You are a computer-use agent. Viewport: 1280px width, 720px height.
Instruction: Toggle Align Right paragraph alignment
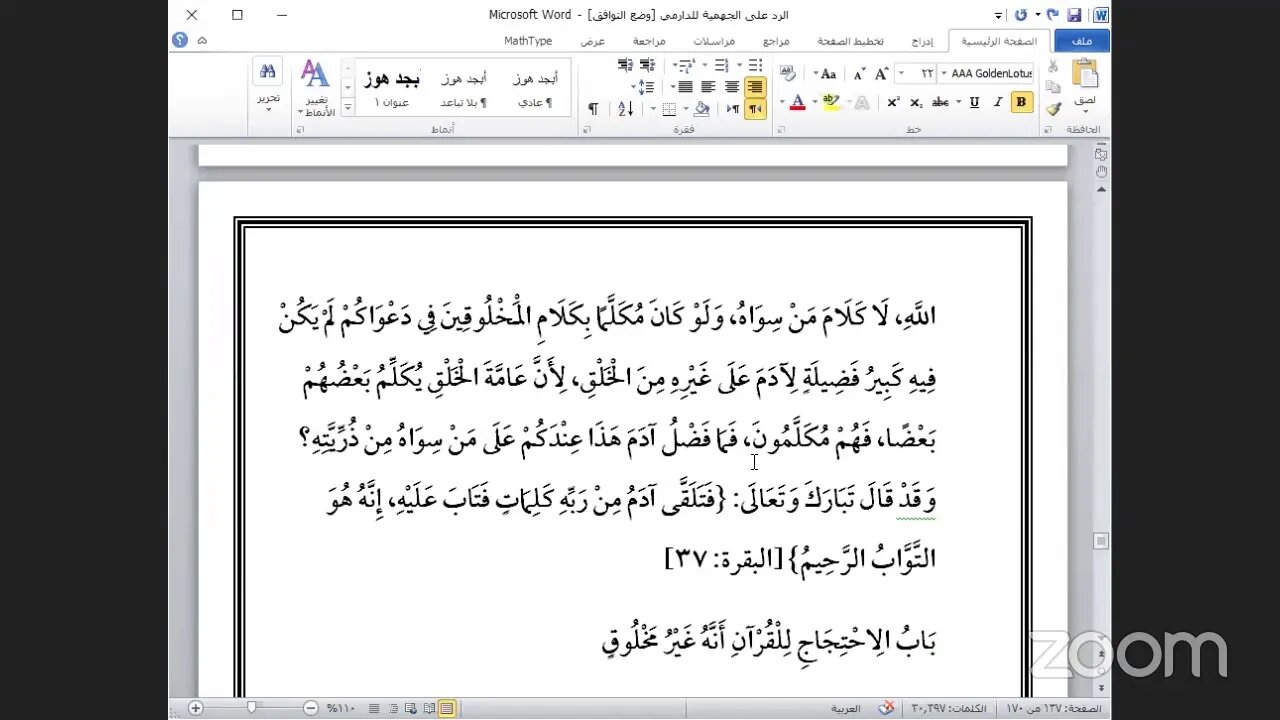(x=756, y=87)
